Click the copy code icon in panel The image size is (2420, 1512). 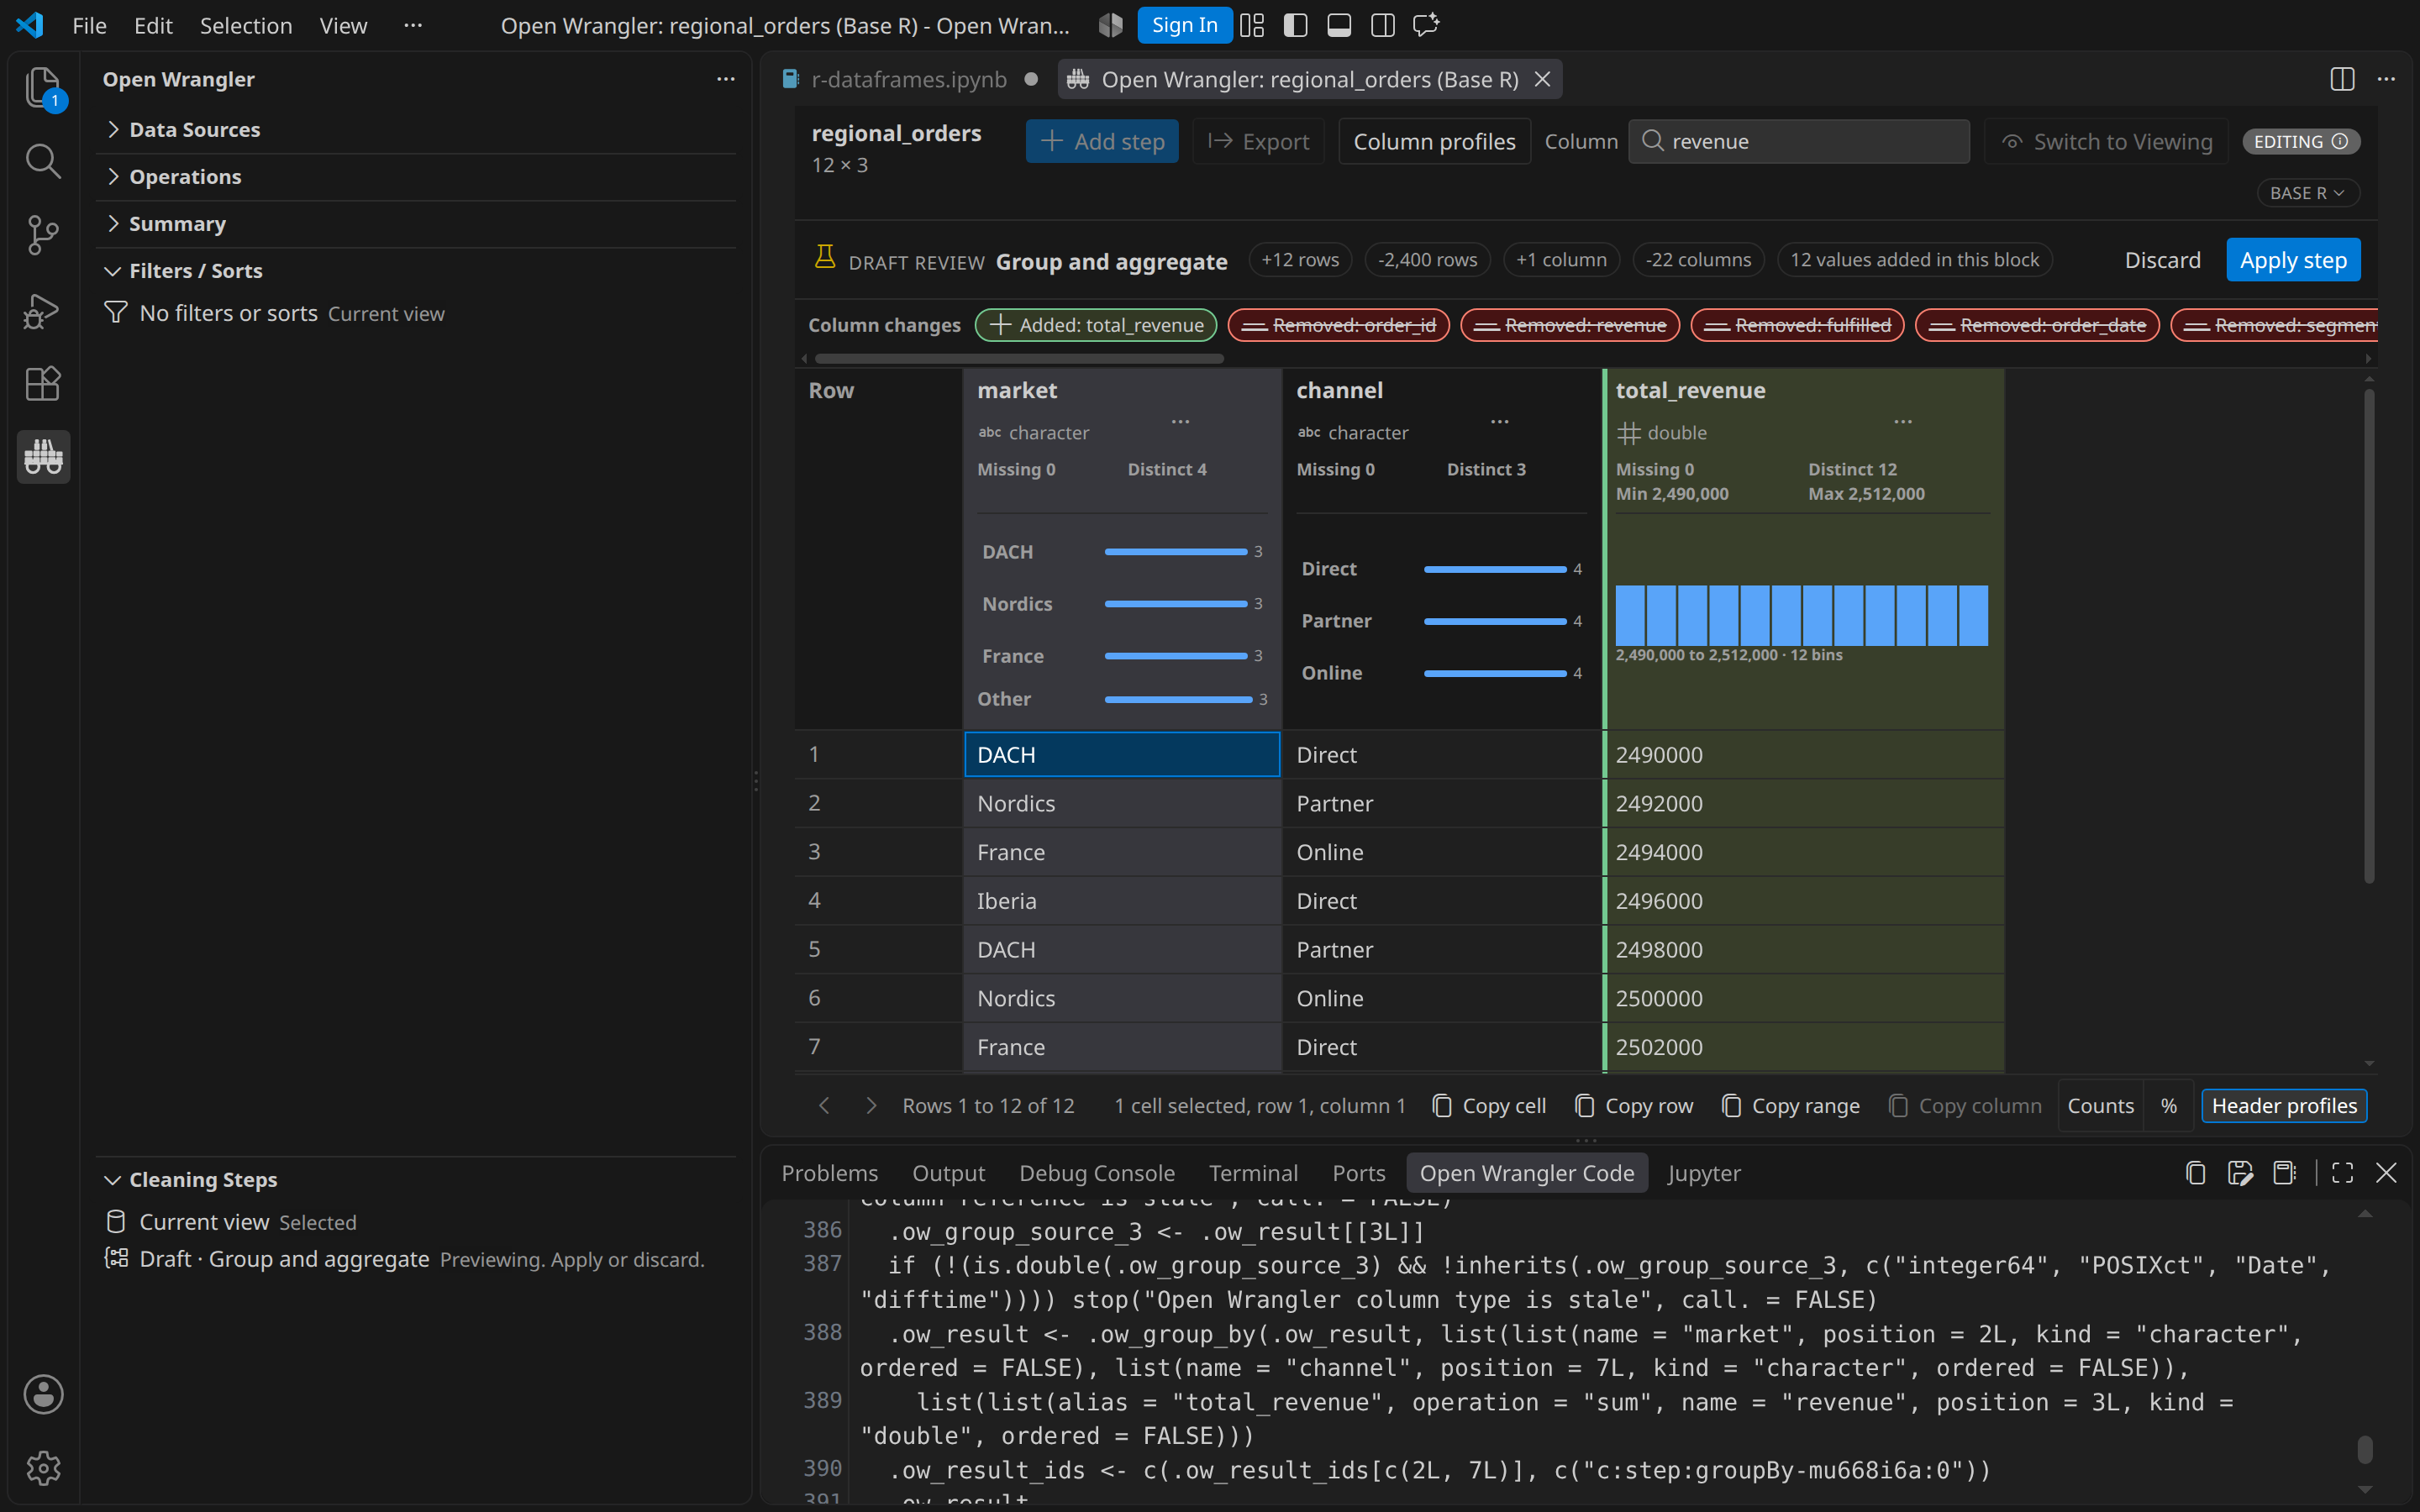click(x=2196, y=1173)
